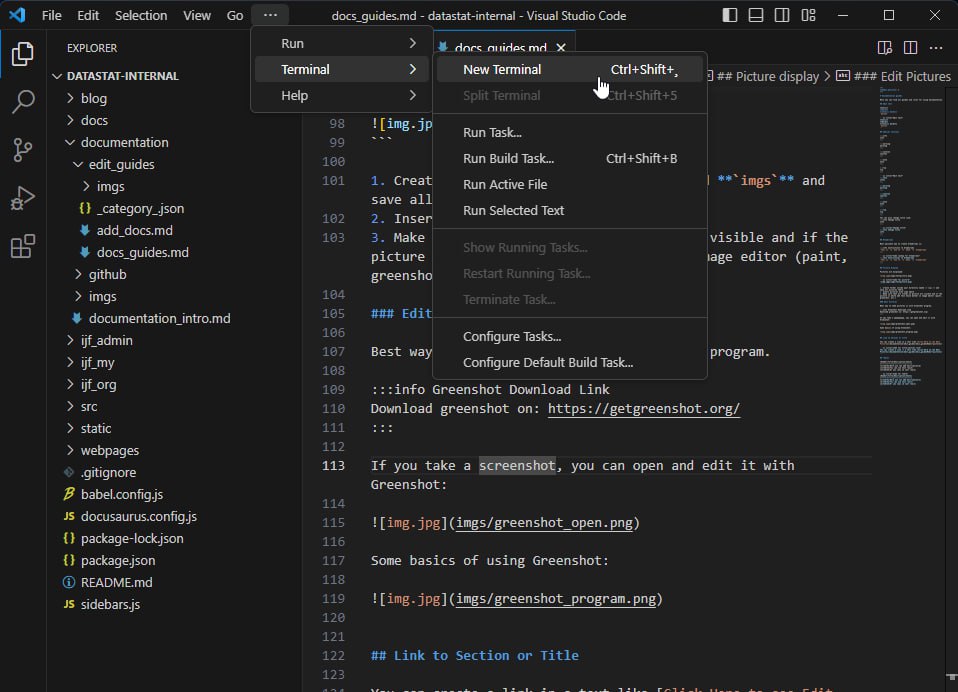The image size is (958, 692).
Task: Click the minimap code overview
Action: click(x=911, y=238)
